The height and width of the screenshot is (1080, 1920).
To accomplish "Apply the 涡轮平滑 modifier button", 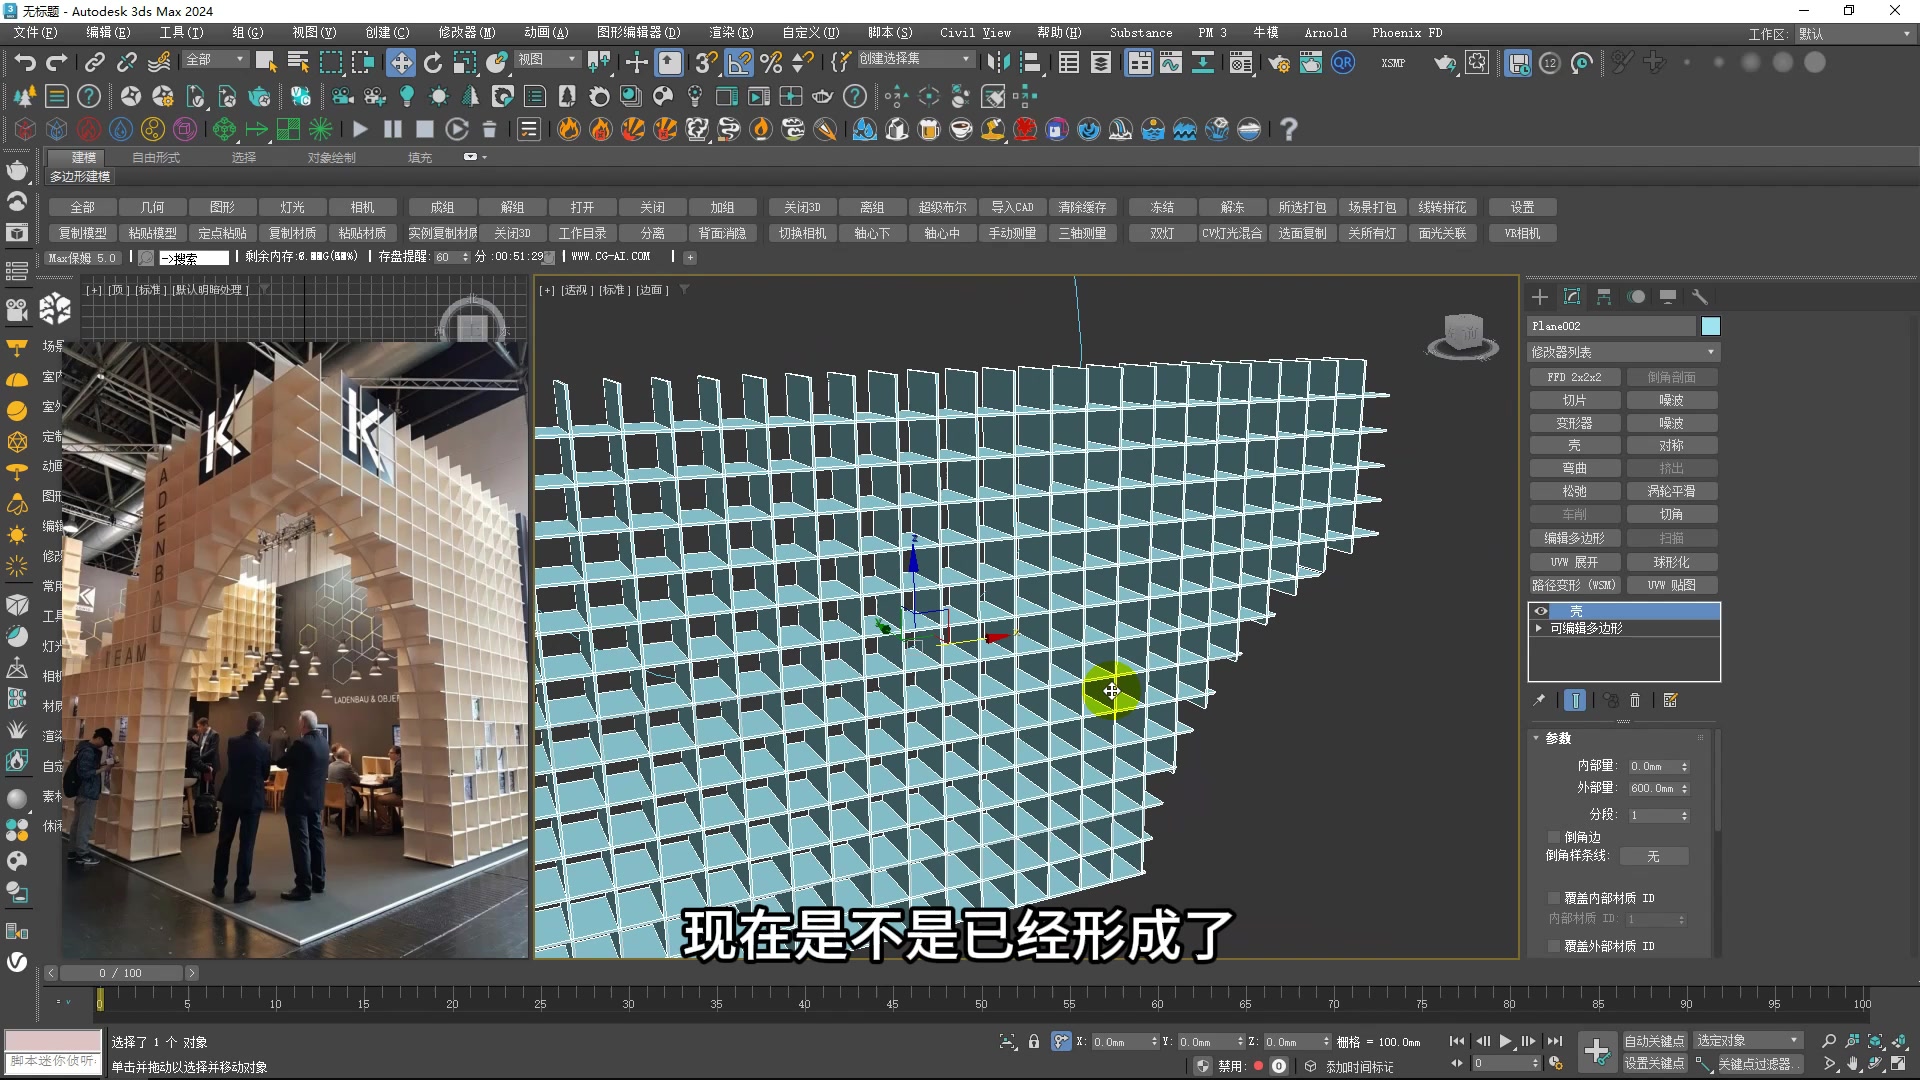I will (1672, 491).
